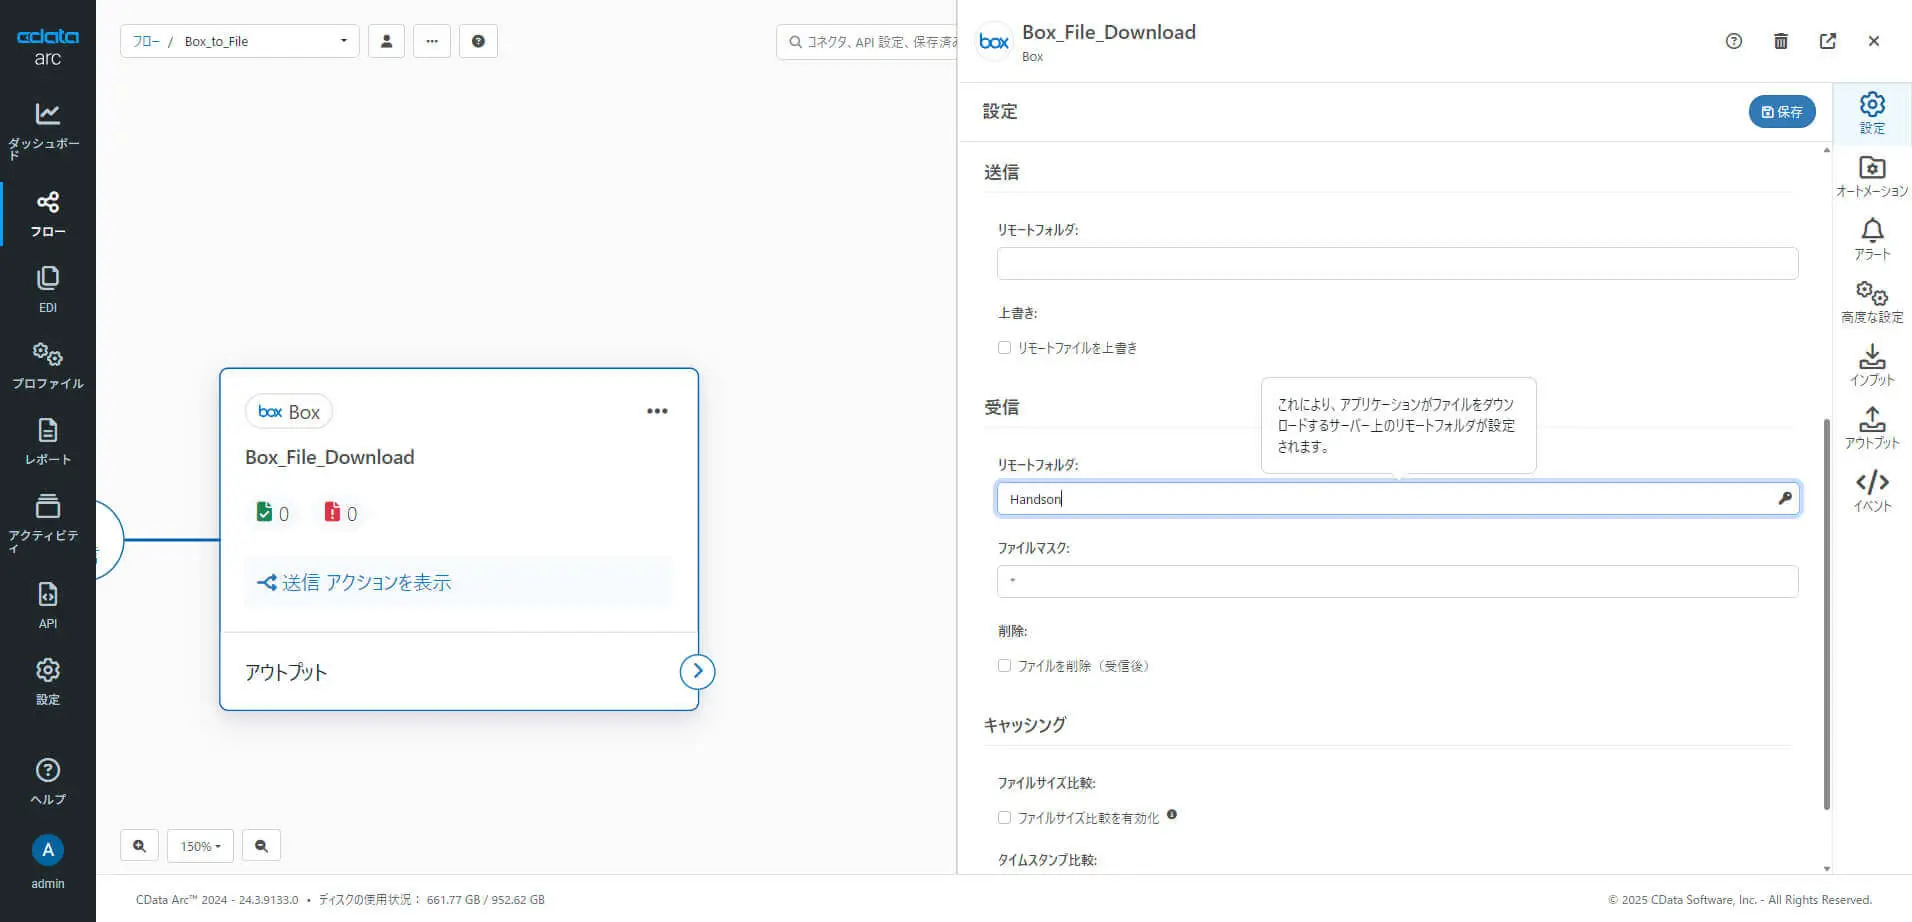The width and height of the screenshot is (1912, 922).
Task: Open the アクティビティ sidebar section
Action: click(47, 522)
